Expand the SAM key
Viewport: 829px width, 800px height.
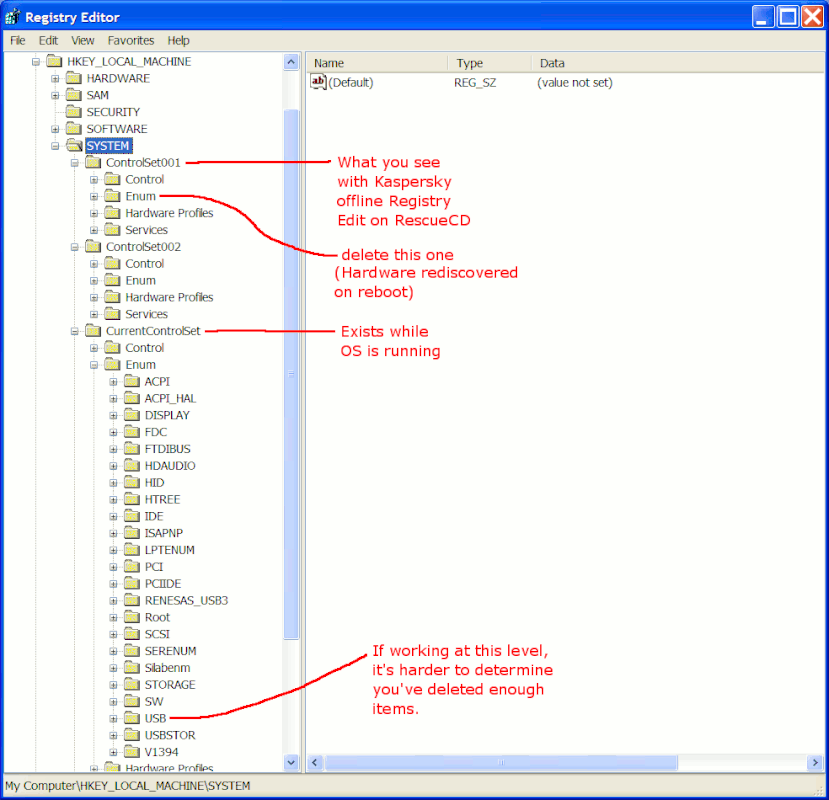(x=55, y=96)
